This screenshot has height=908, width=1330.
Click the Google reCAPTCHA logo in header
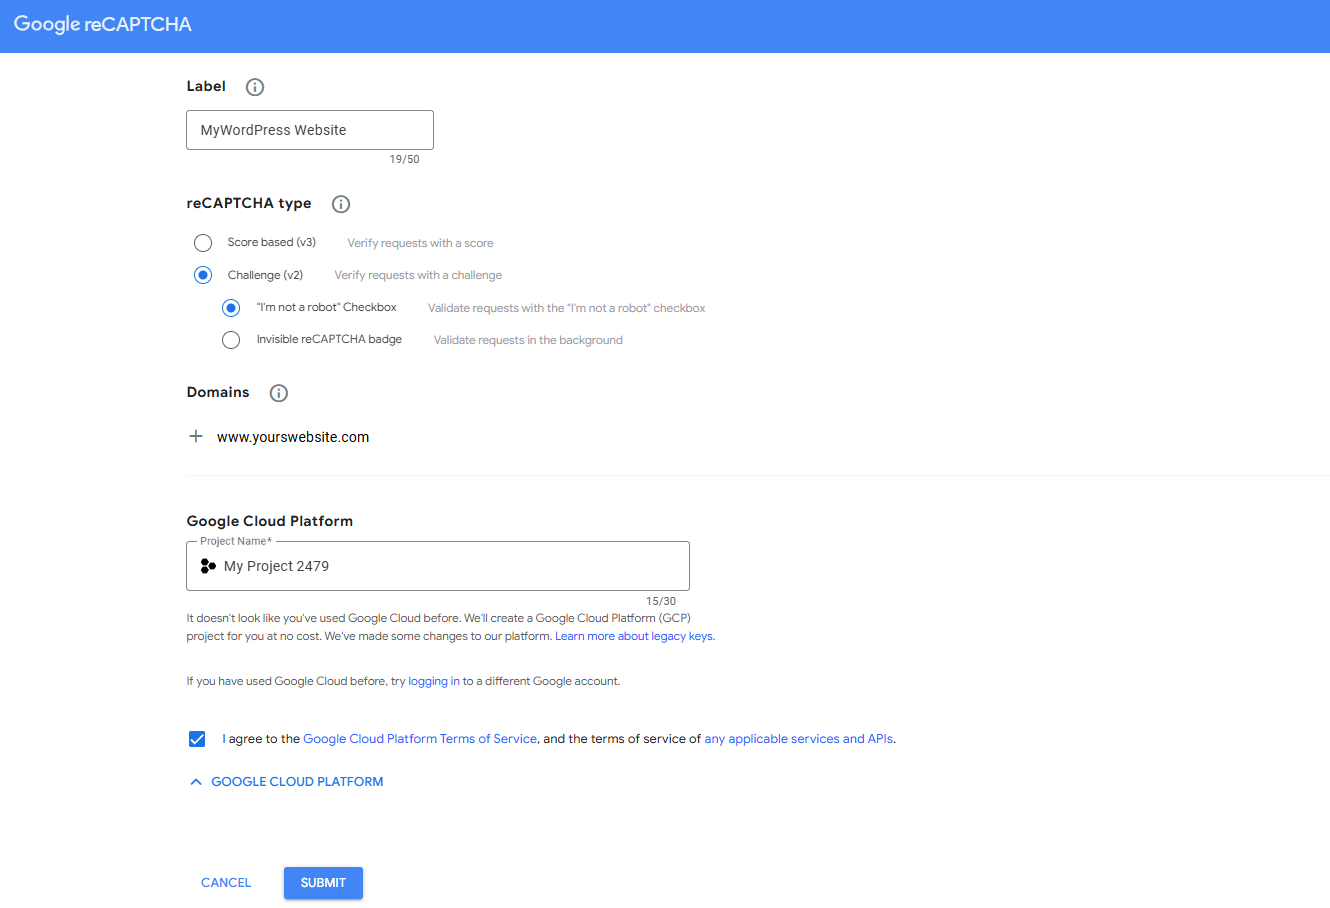click(103, 24)
